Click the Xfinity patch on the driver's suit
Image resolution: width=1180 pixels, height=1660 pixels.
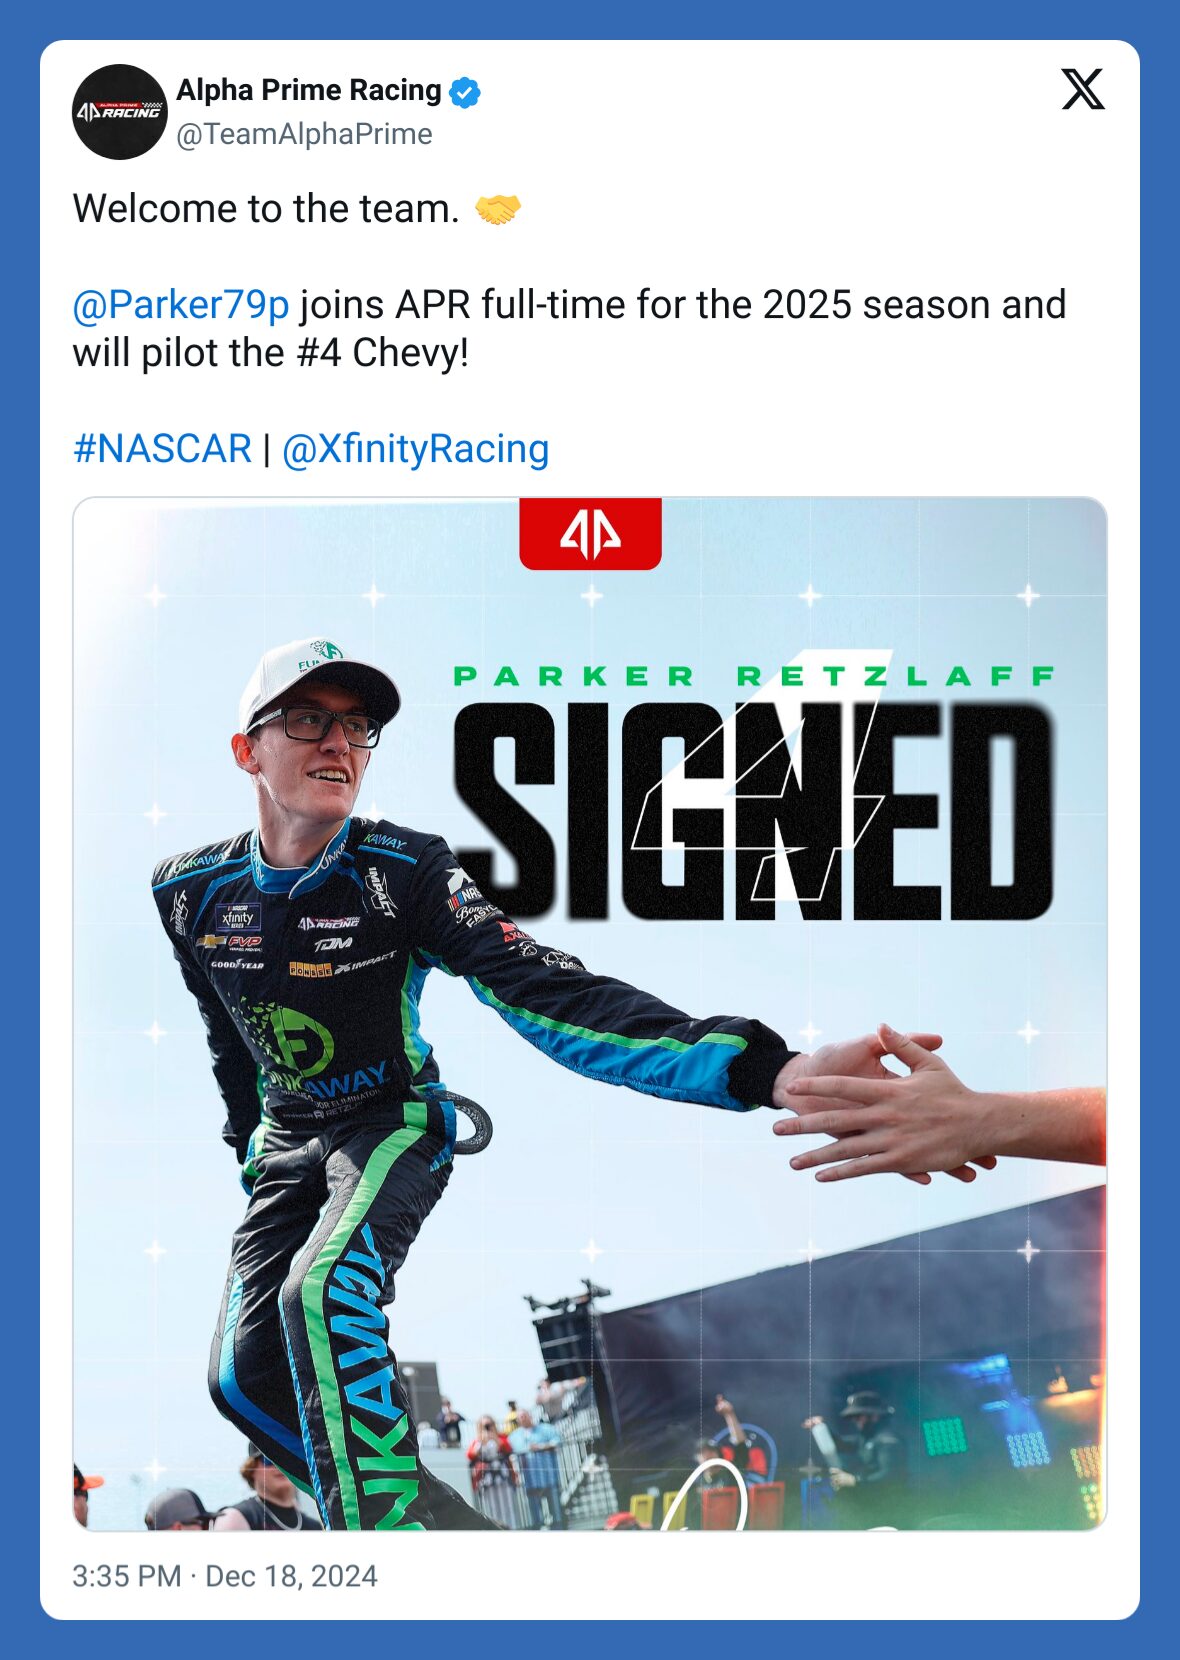(x=238, y=917)
